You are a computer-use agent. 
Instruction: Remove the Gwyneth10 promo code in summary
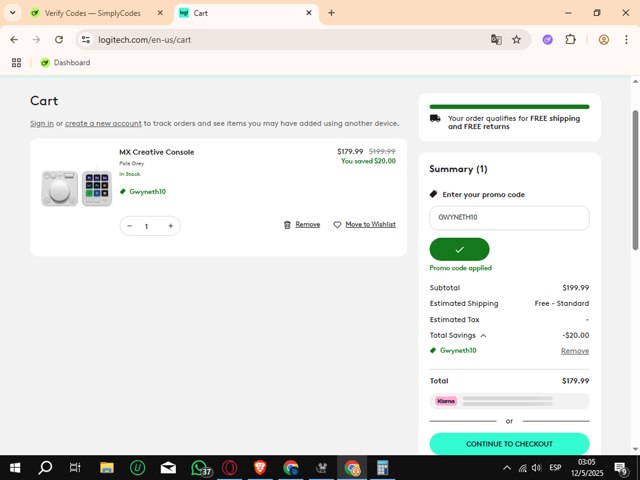(575, 351)
